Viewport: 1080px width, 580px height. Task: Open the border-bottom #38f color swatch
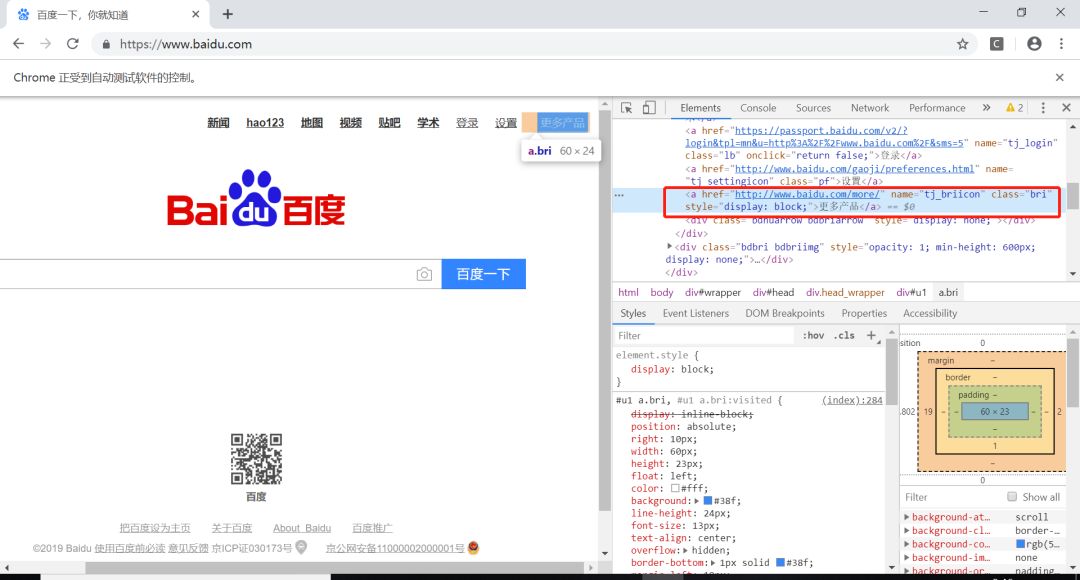click(780, 563)
